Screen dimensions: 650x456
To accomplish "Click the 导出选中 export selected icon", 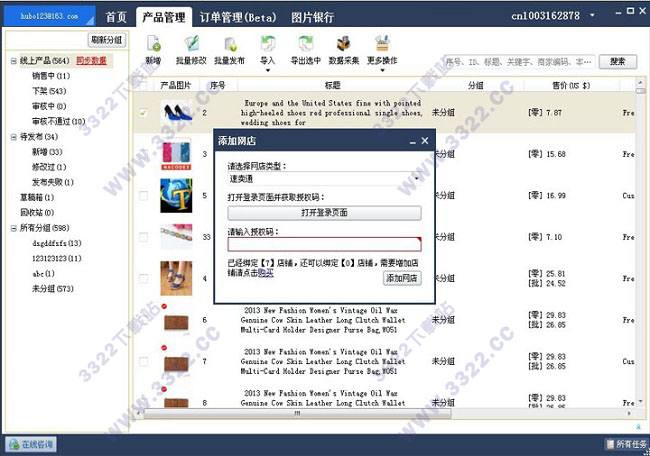I will [306, 44].
